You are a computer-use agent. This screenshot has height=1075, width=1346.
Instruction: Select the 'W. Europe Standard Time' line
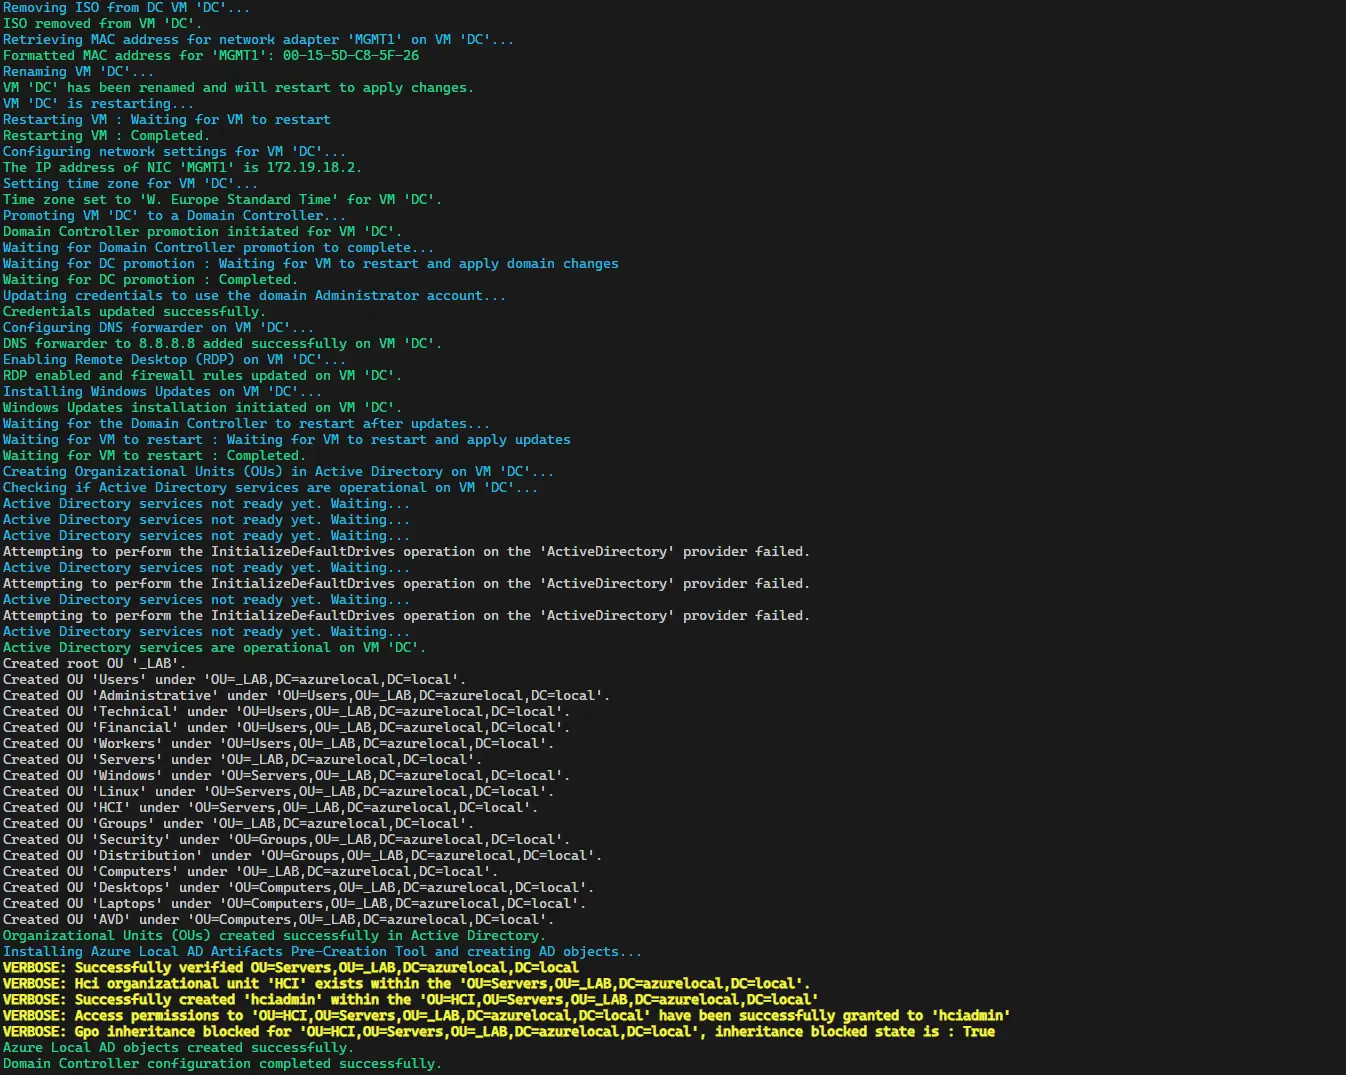(222, 200)
